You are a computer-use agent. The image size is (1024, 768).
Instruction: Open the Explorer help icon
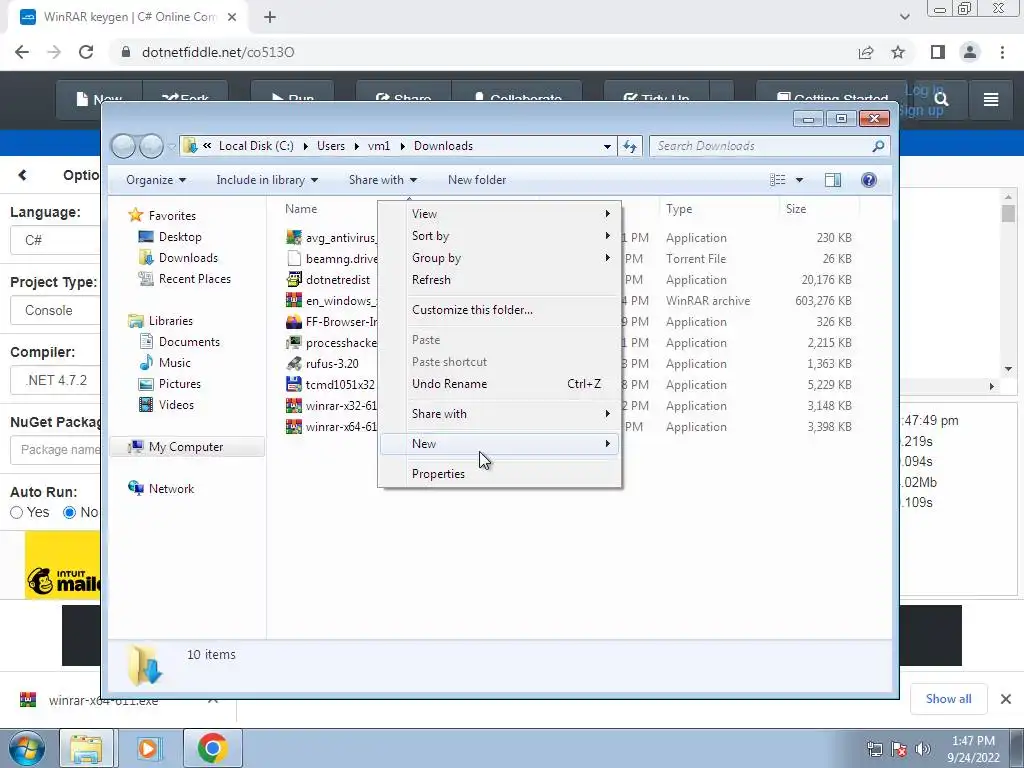pos(869,180)
